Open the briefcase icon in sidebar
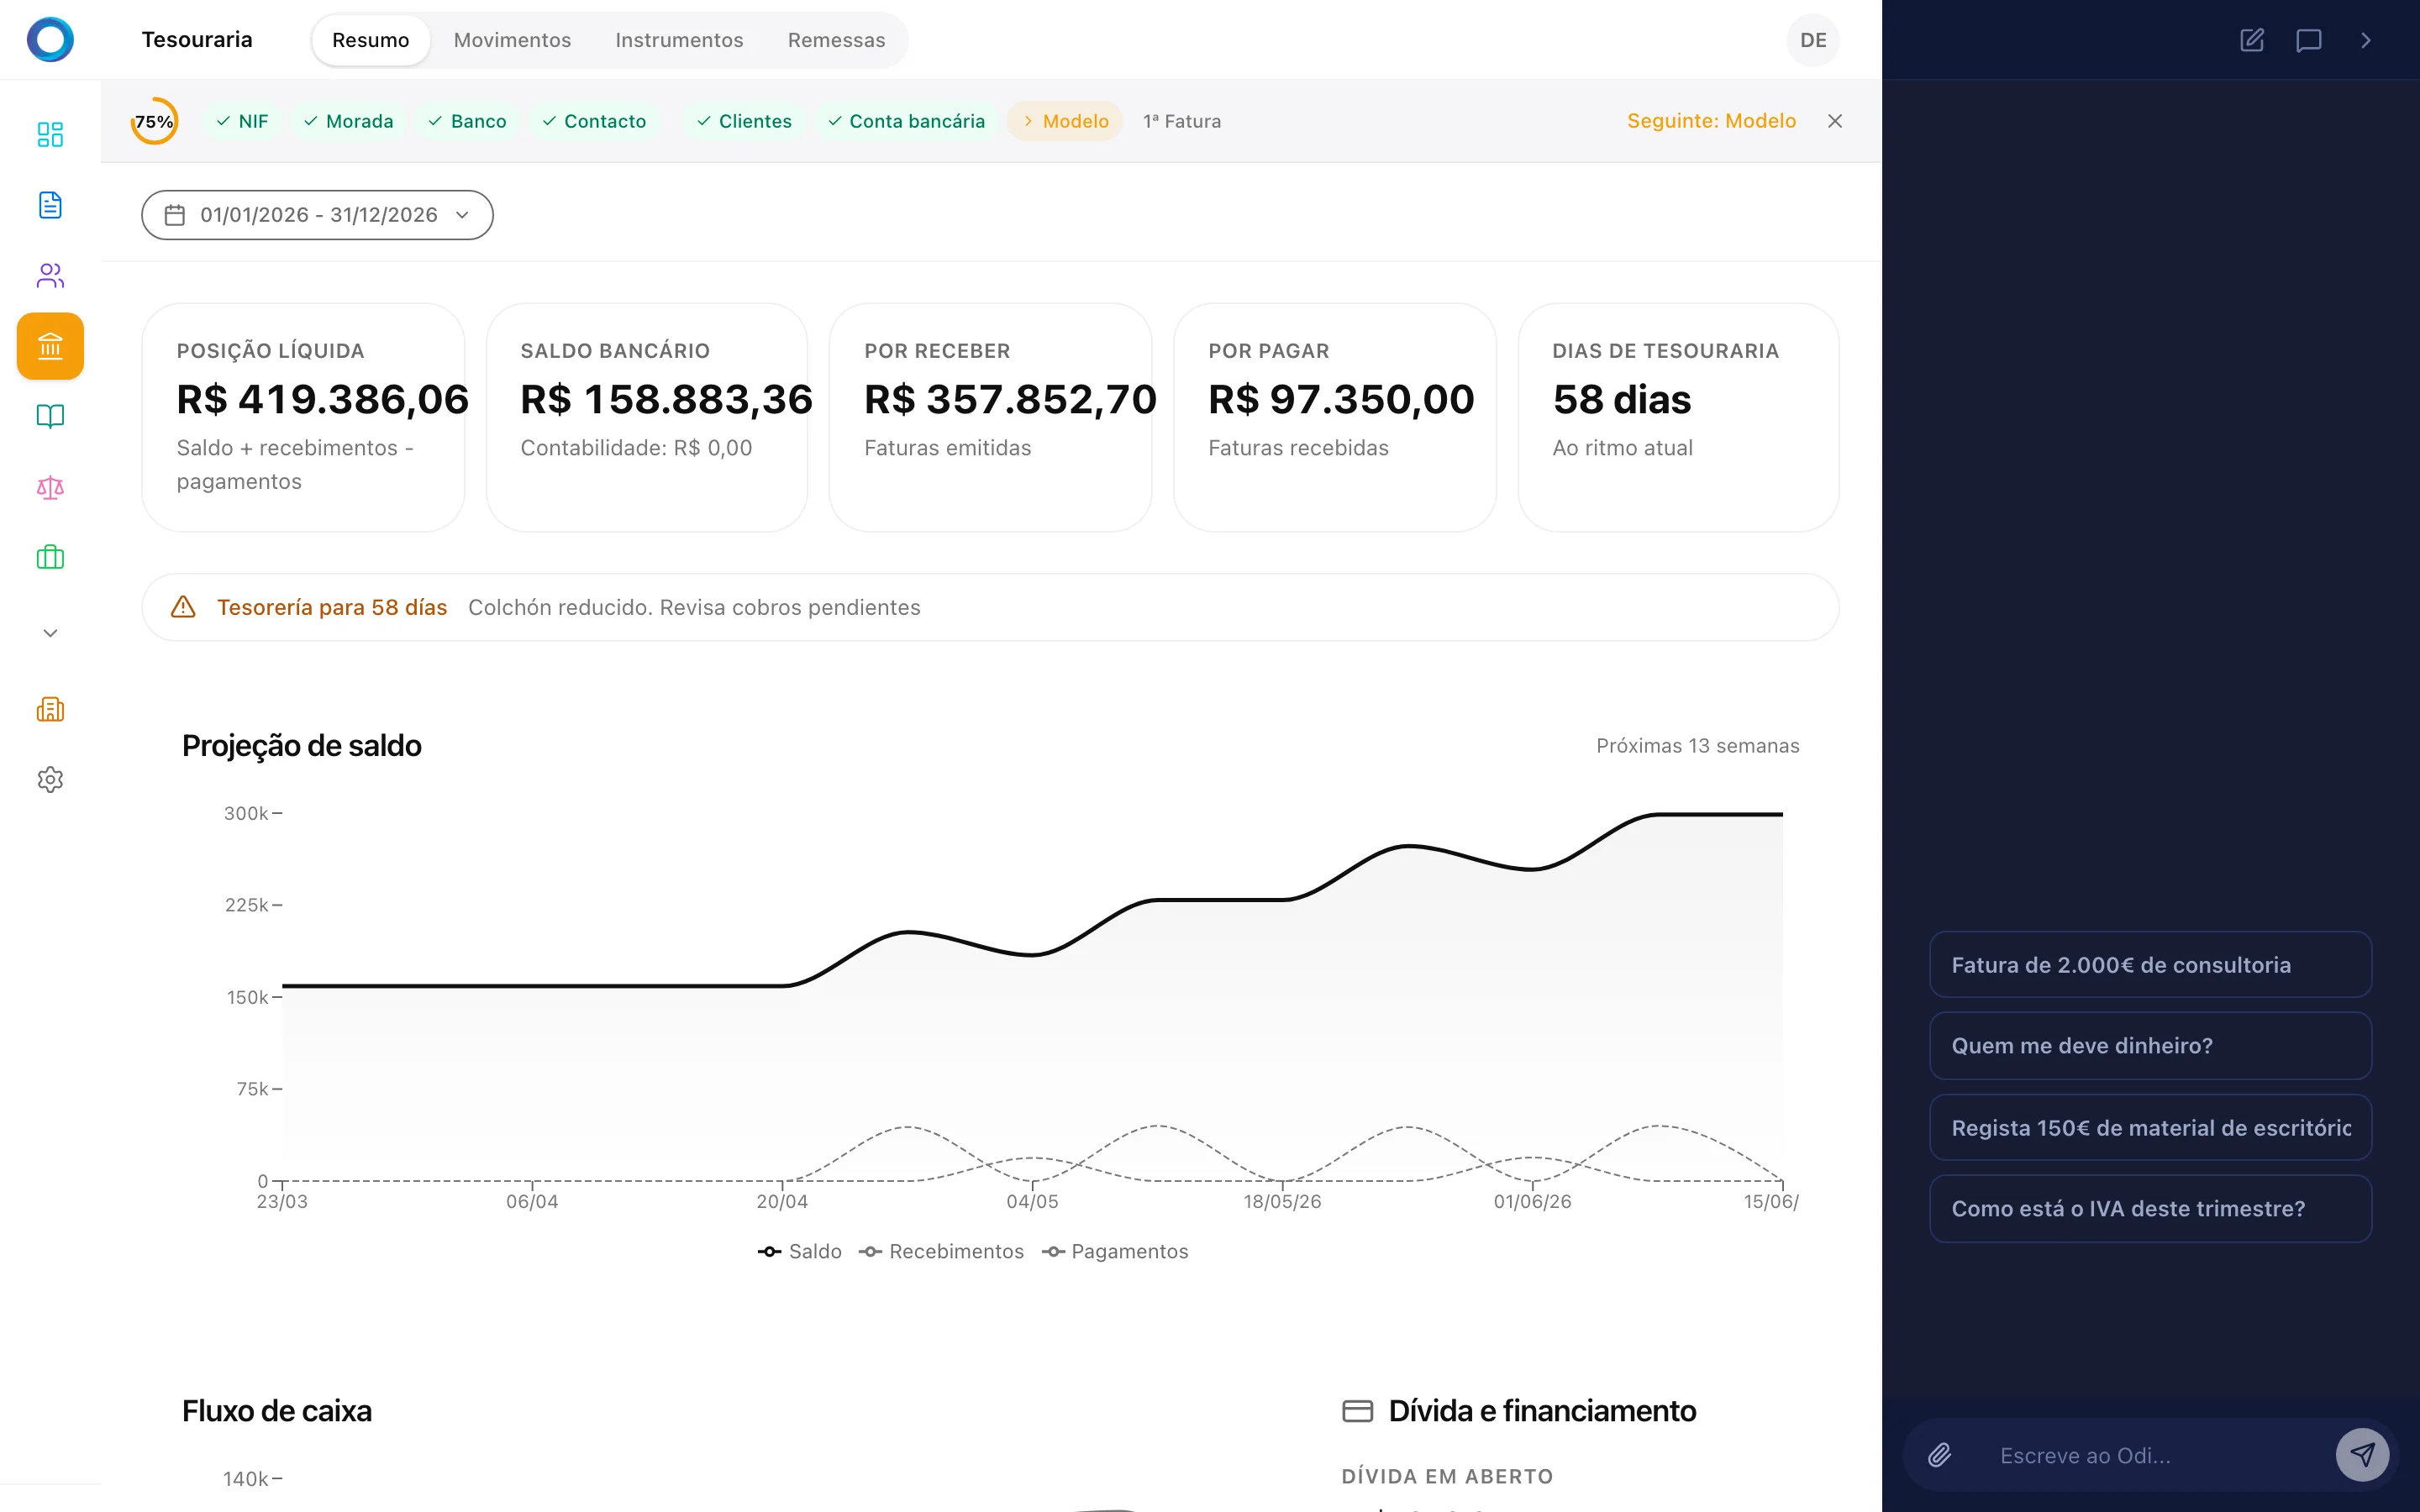The width and height of the screenshot is (2420, 1512). [50, 557]
